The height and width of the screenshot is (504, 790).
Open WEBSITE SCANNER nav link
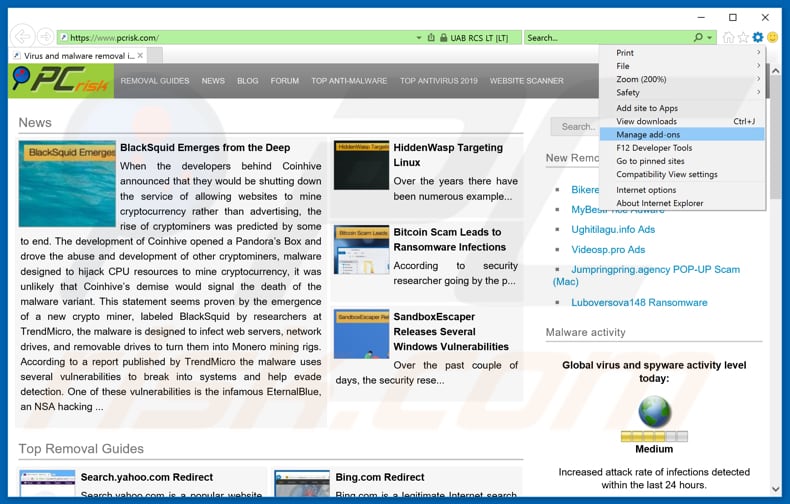526,81
